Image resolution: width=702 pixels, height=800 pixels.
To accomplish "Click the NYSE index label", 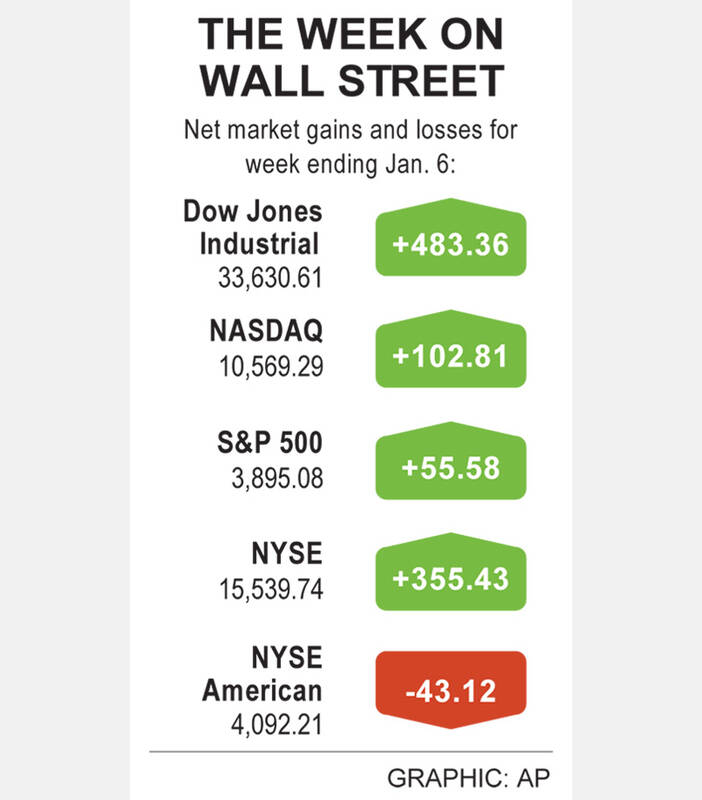I will point(287,554).
